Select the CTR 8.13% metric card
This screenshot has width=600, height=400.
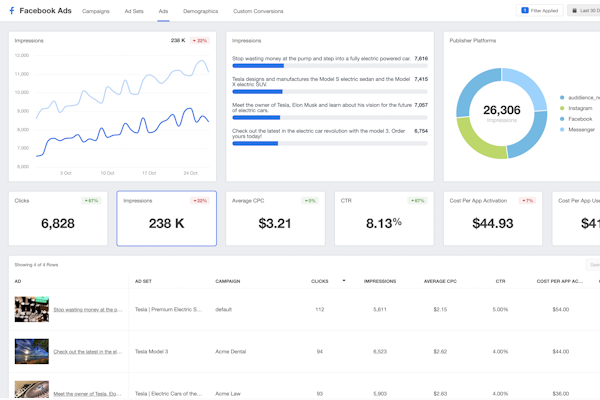coord(384,219)
